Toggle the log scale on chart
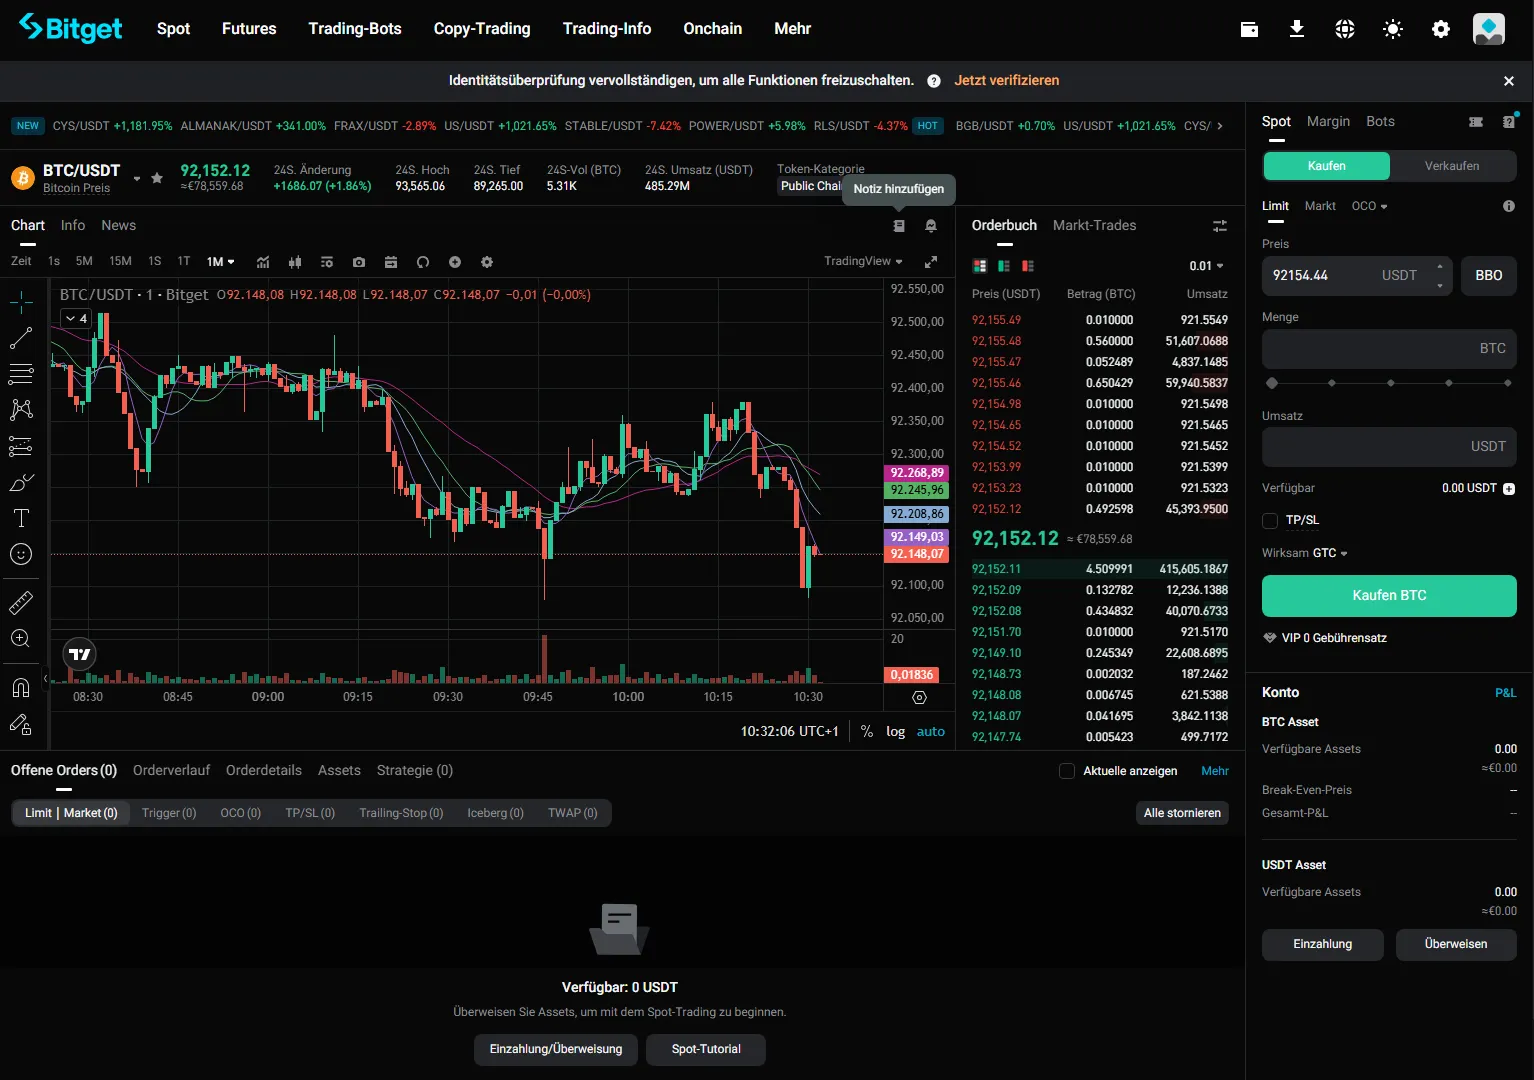Screen dimensions: 1534x1080 coord(895,732)
